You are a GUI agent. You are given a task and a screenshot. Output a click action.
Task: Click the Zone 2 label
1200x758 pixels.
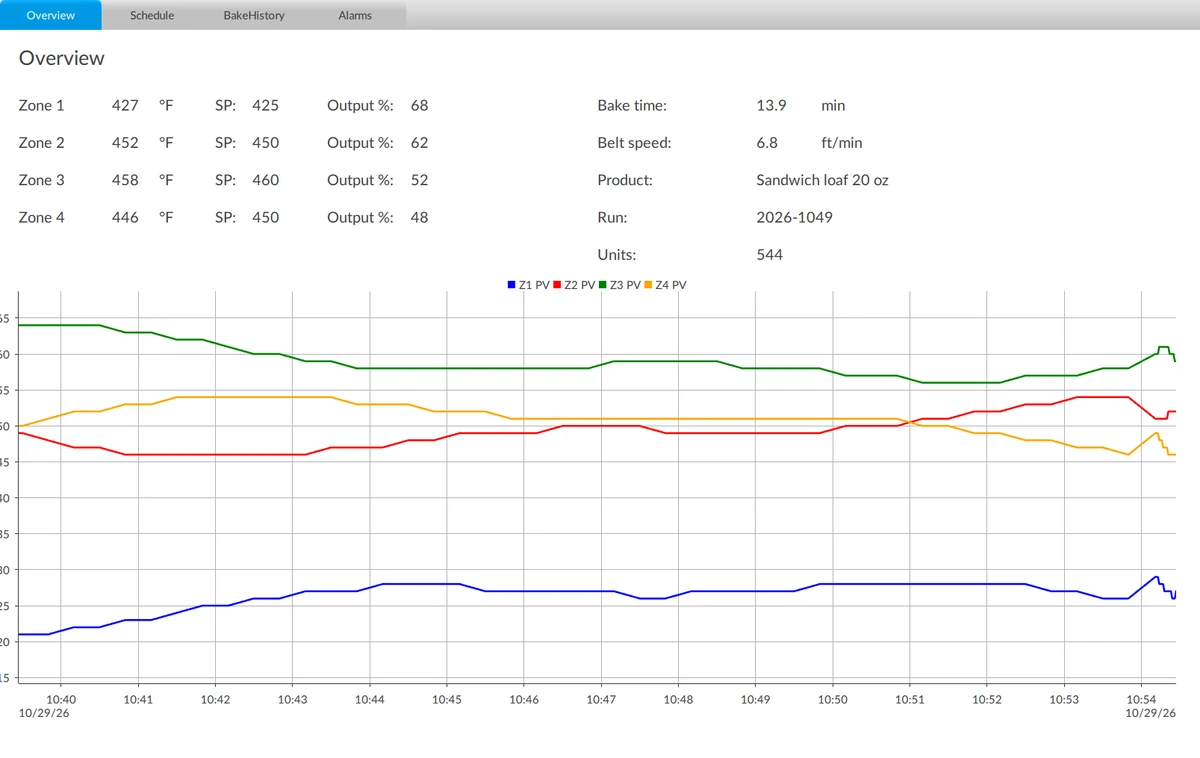[x=41, y=143]
